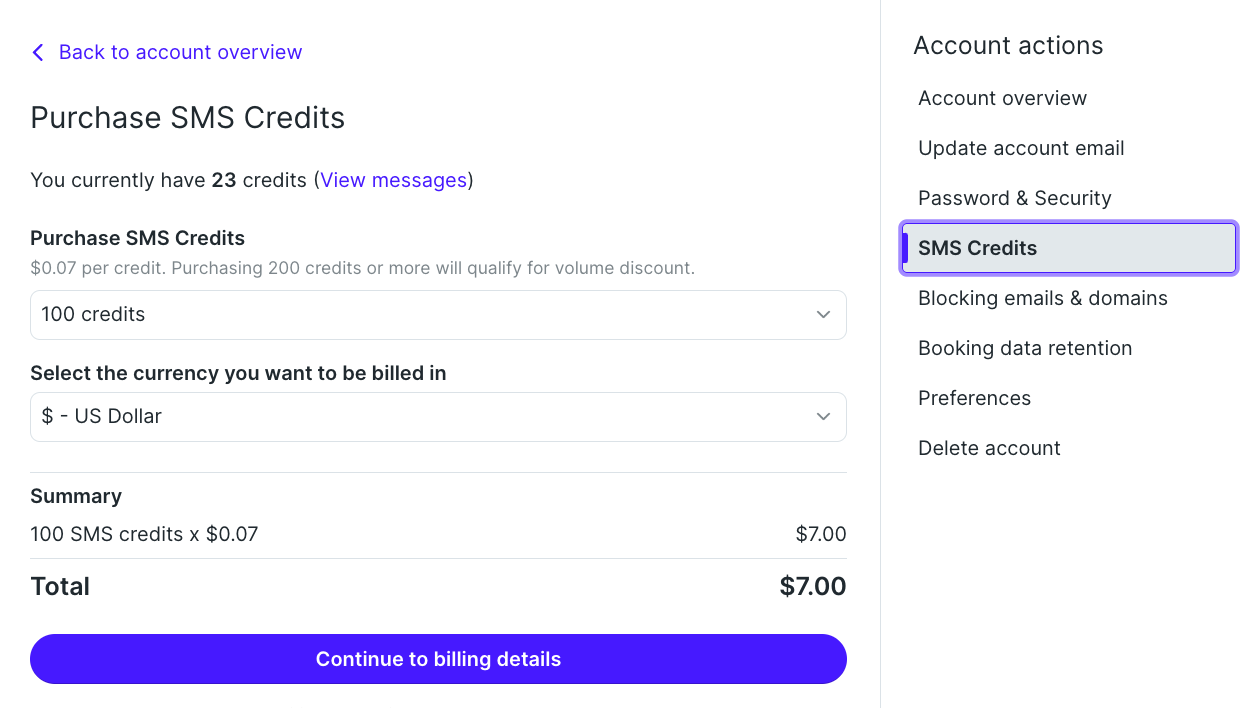Open 'Preferences' from Account actions

click(x=974, y=398)
